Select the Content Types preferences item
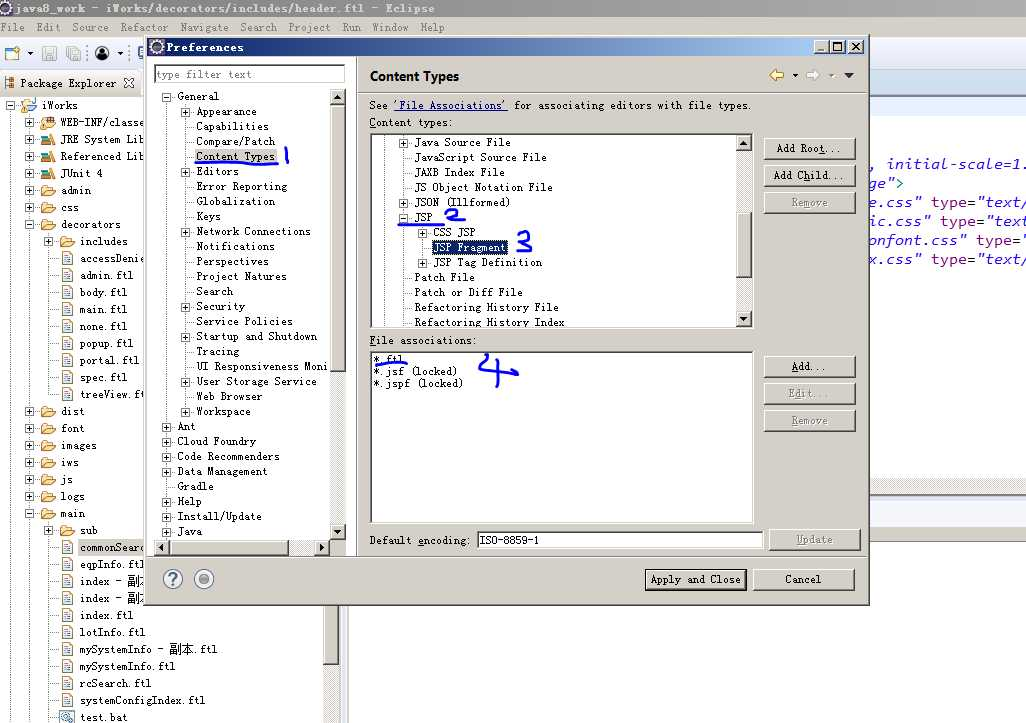 click(236, 156)
